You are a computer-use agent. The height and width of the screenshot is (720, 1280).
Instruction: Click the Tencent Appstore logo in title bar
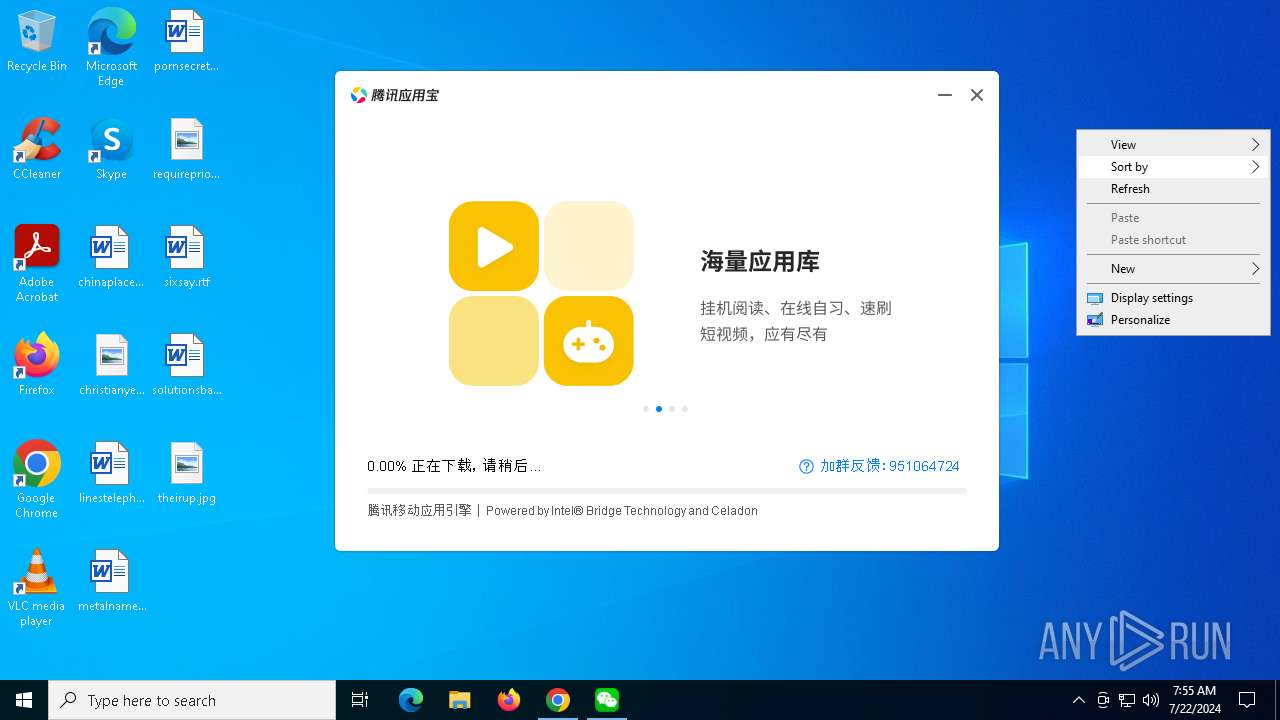click(x=394, y=95)
